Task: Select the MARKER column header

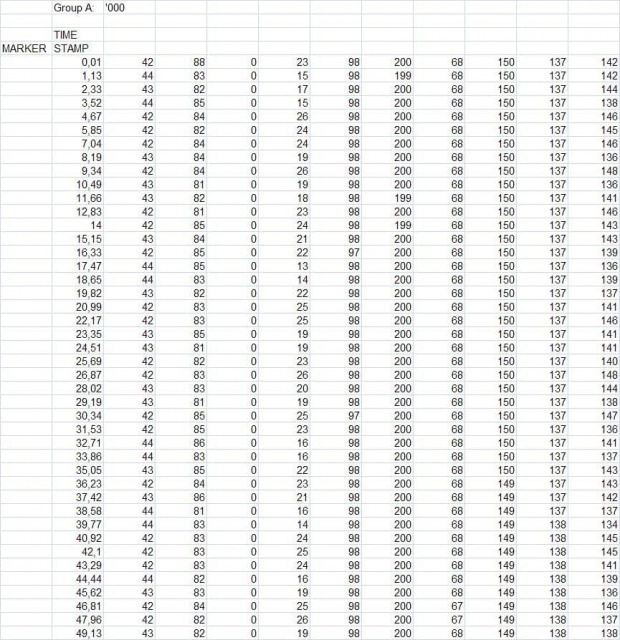Action: click(26, 48)
